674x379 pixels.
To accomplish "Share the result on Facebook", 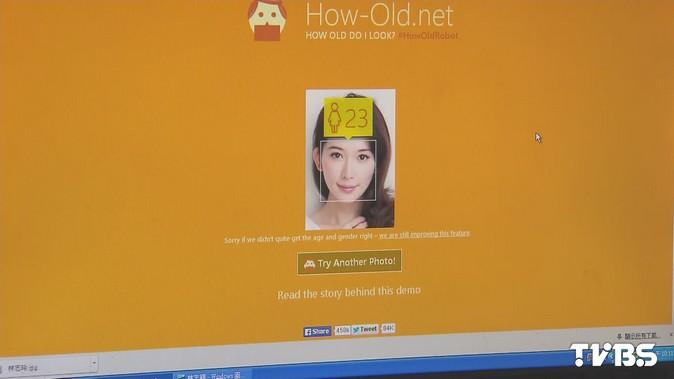I will click(317, 331).
